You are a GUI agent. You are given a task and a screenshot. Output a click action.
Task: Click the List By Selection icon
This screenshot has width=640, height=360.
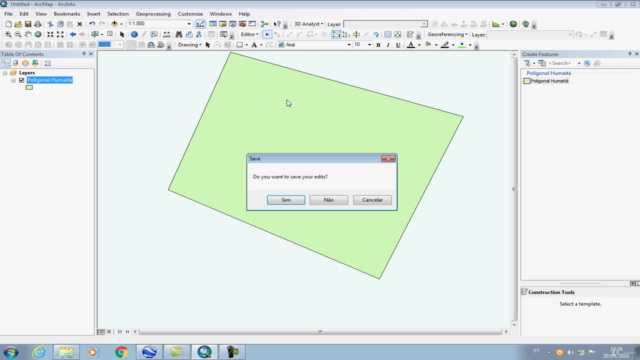click(x=35, y=63)
